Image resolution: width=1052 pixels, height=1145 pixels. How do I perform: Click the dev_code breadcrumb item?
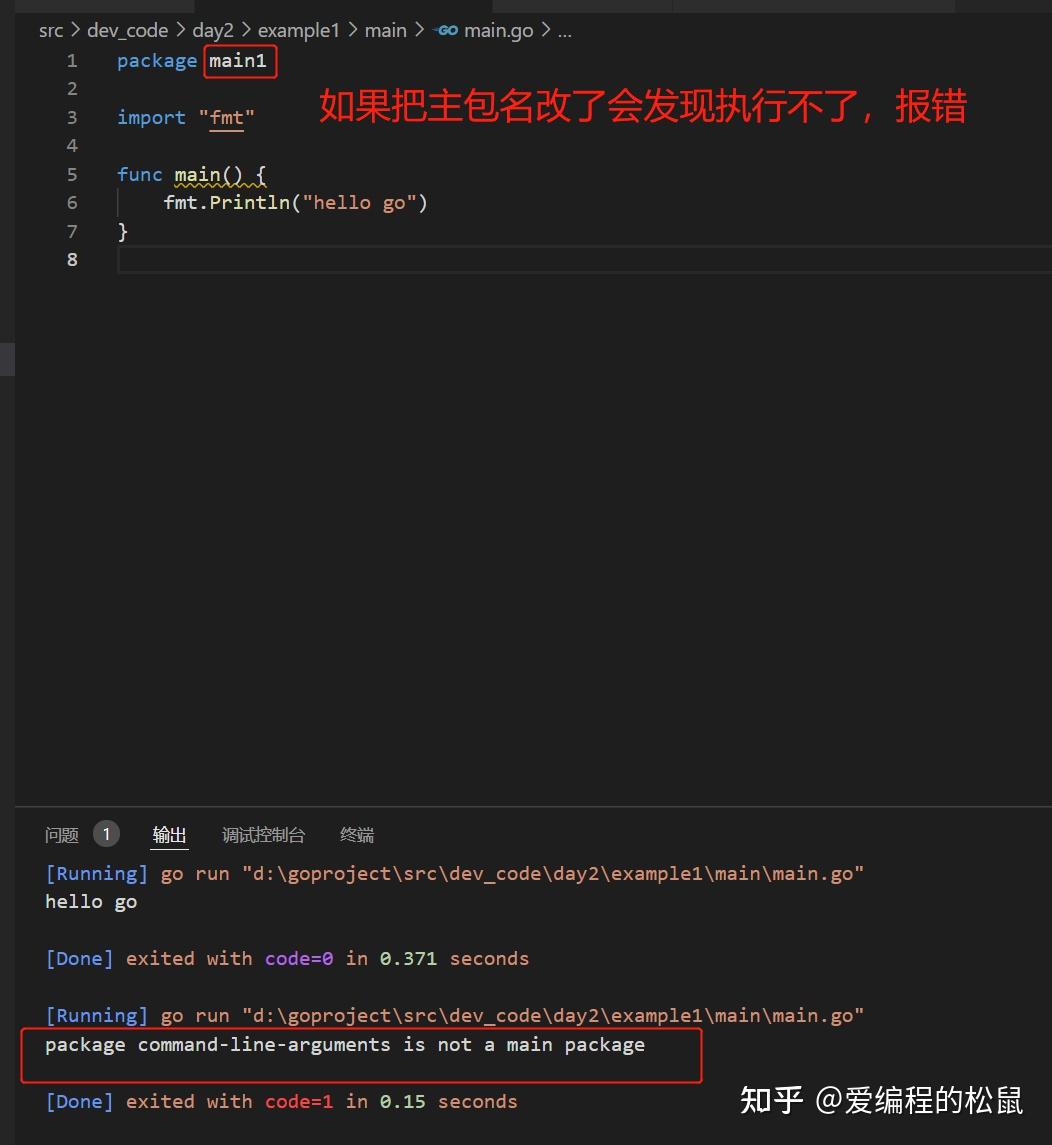(x=127, y=30)
